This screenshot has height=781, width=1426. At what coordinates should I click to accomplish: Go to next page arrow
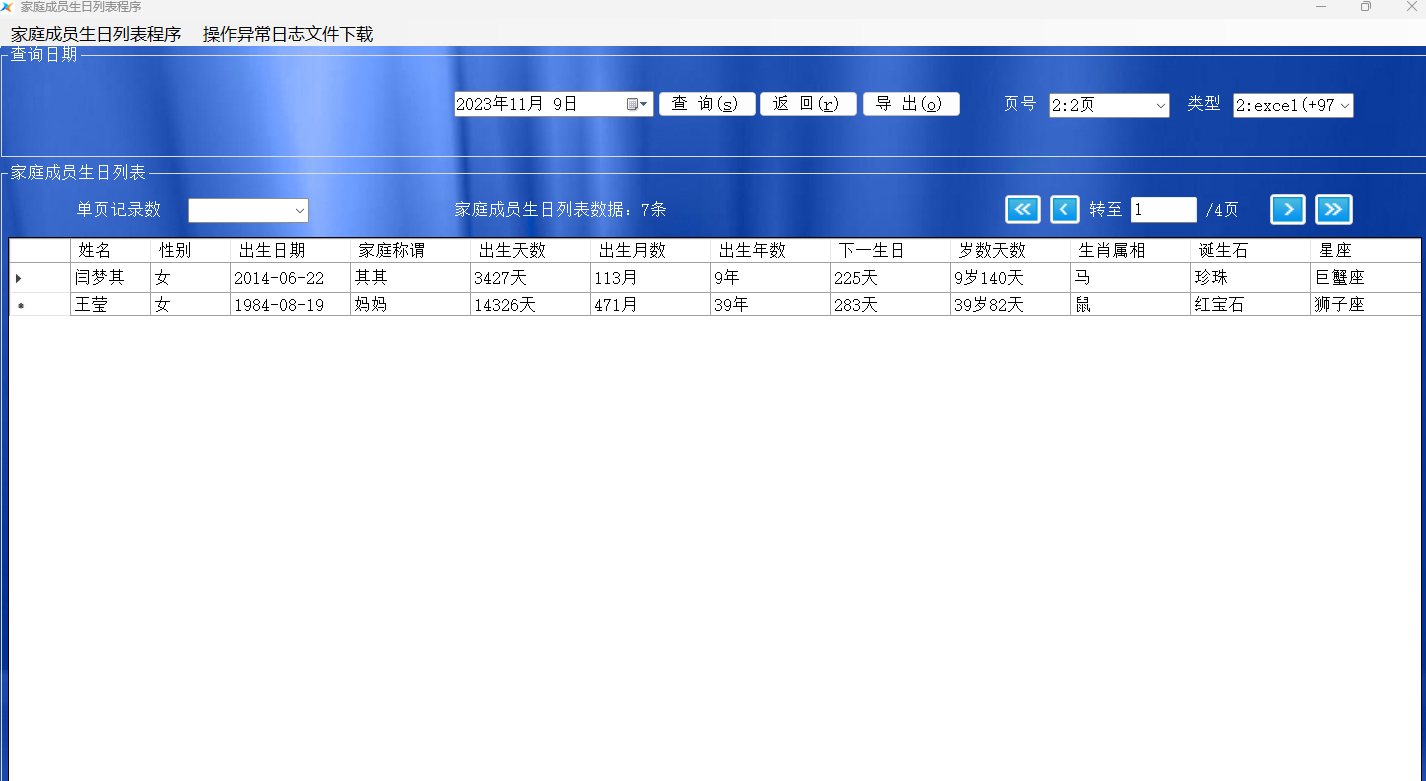[x=1288, y=209]
